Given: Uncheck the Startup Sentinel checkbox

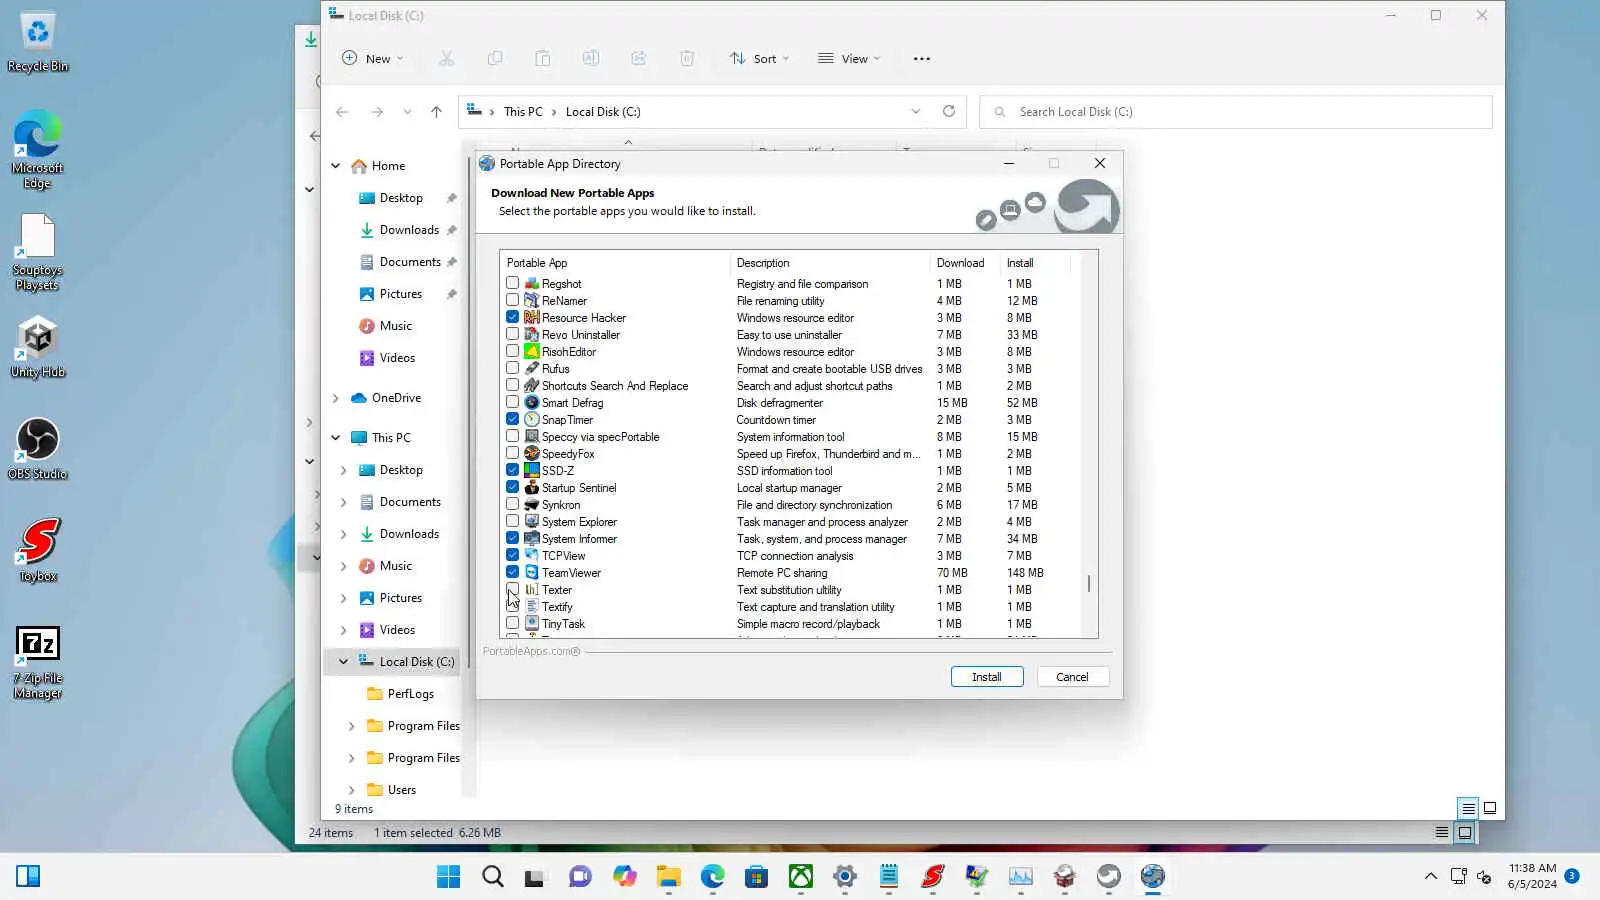Looking at the screenshot, I should click(x=513, y=488).
